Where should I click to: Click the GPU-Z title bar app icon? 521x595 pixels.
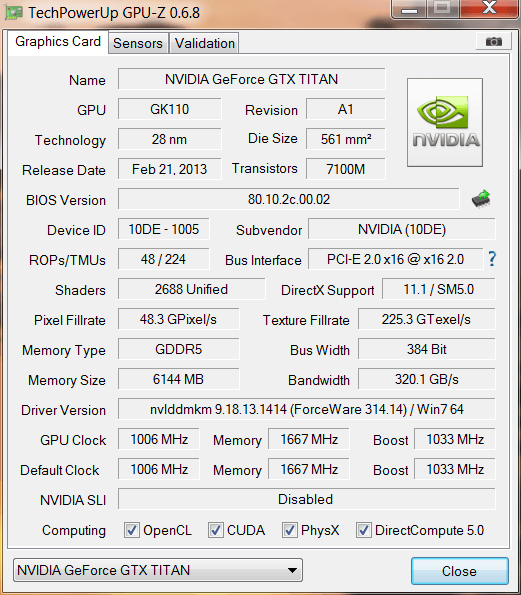point(14,13)
